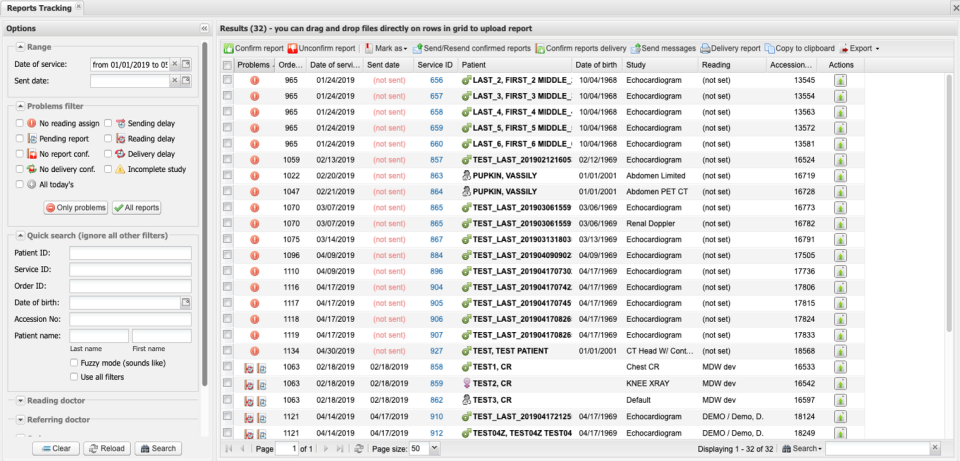Tick the select-all checkbox in grid header
Screen dimensions: 960x461
click(x=228, y=65)
